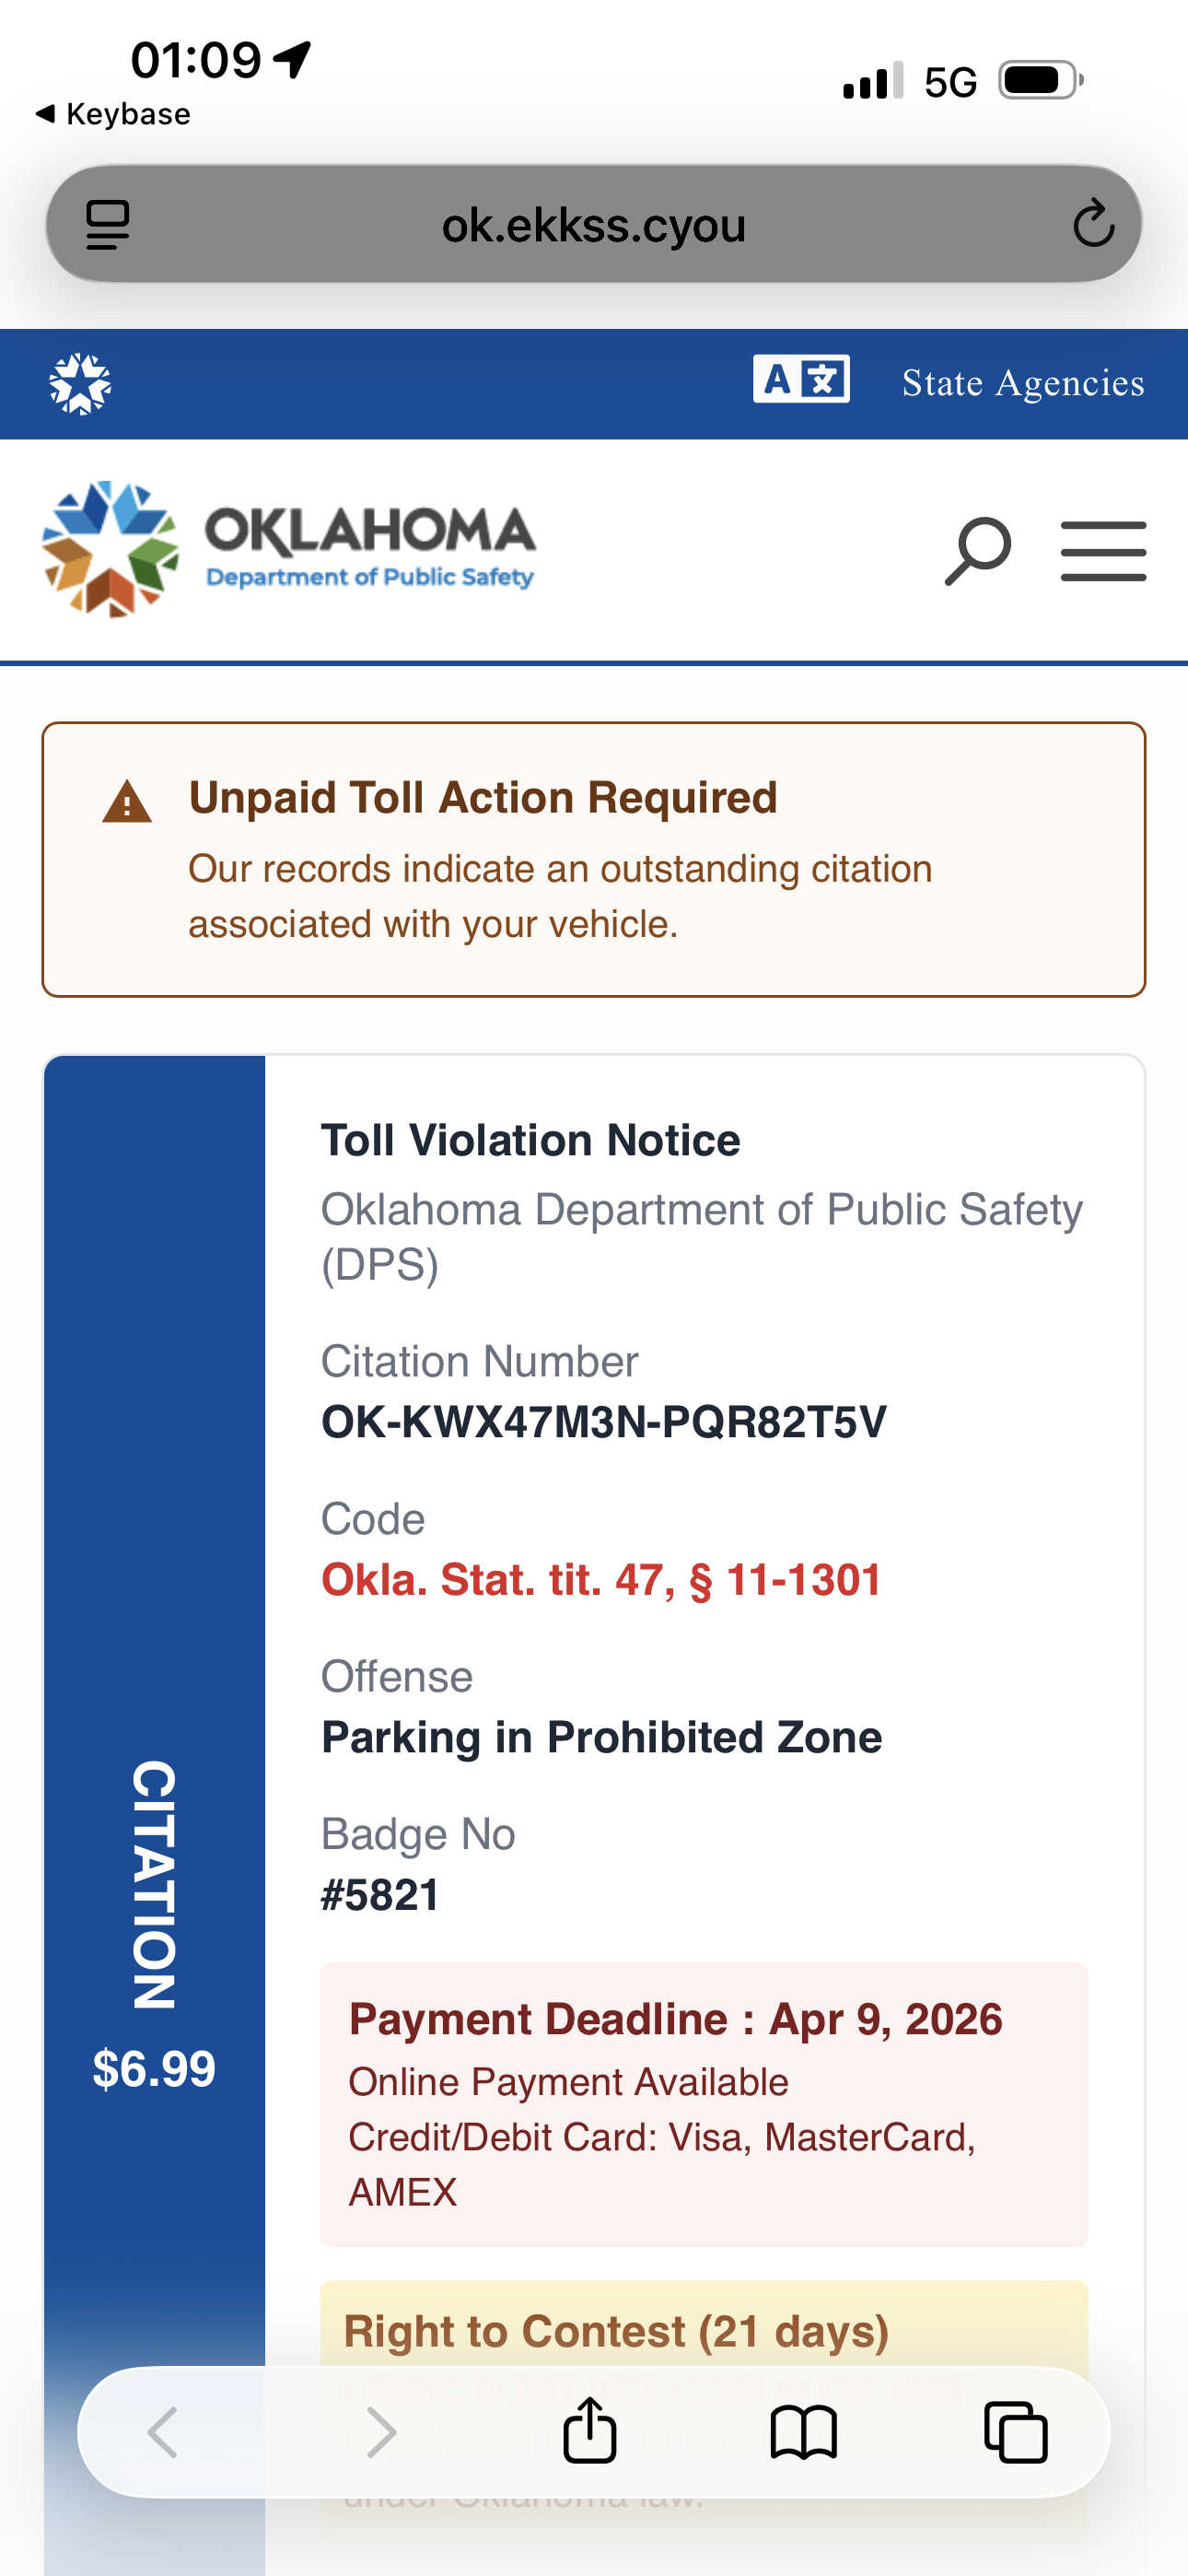1188x2576 pixels.
Task: Open Safari bookmarks icon
Action: point(803,2431)
